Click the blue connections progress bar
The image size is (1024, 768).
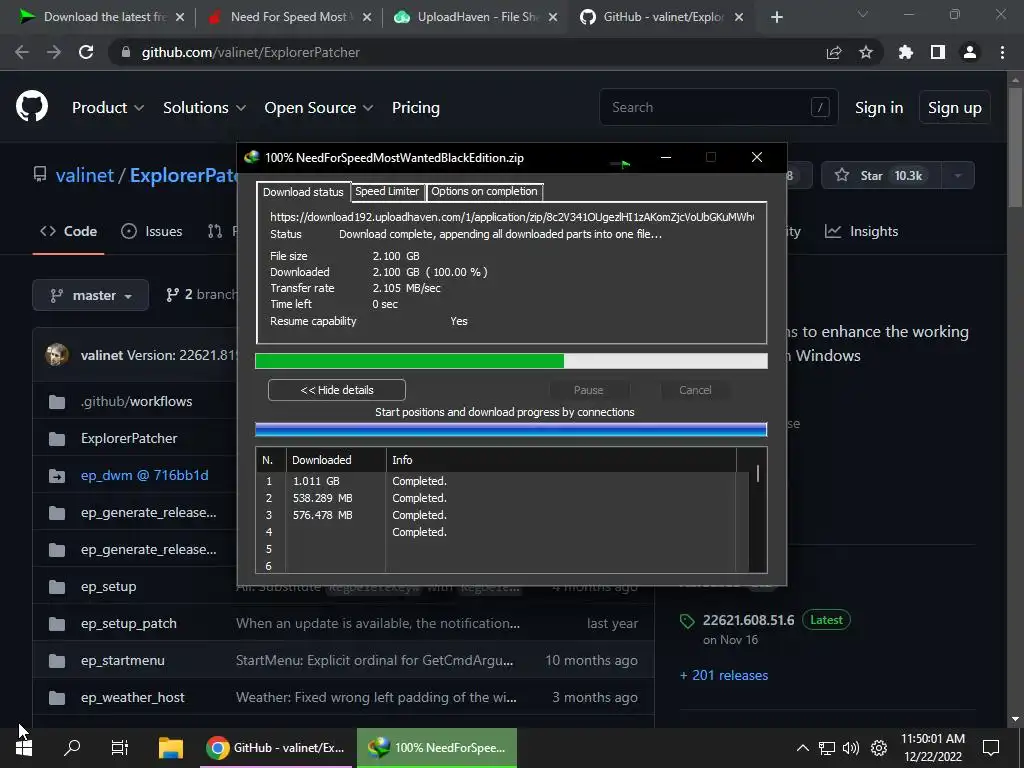click(x=511, y=429)
